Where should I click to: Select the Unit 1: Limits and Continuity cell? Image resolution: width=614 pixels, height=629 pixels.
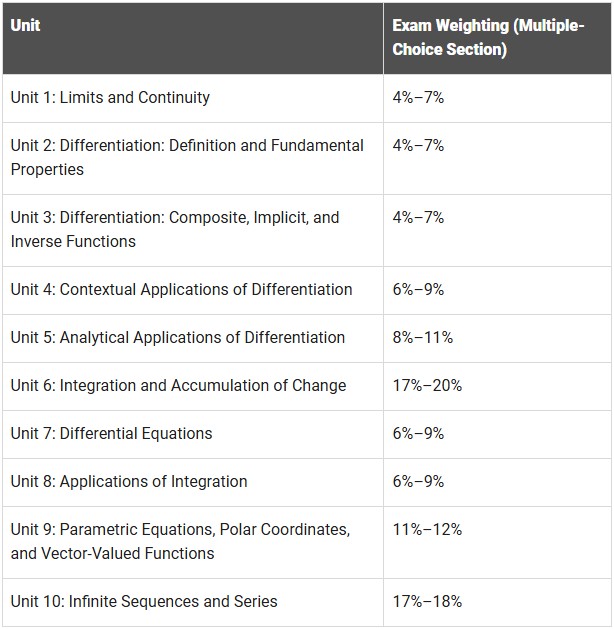(x=193, y=98)
